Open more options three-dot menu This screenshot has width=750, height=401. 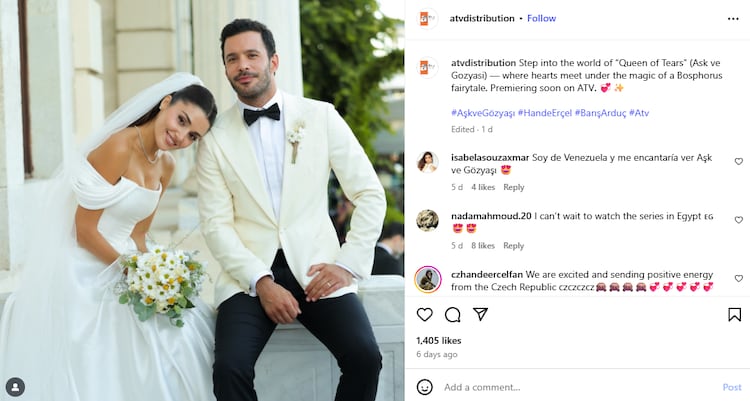click(733, 19)
